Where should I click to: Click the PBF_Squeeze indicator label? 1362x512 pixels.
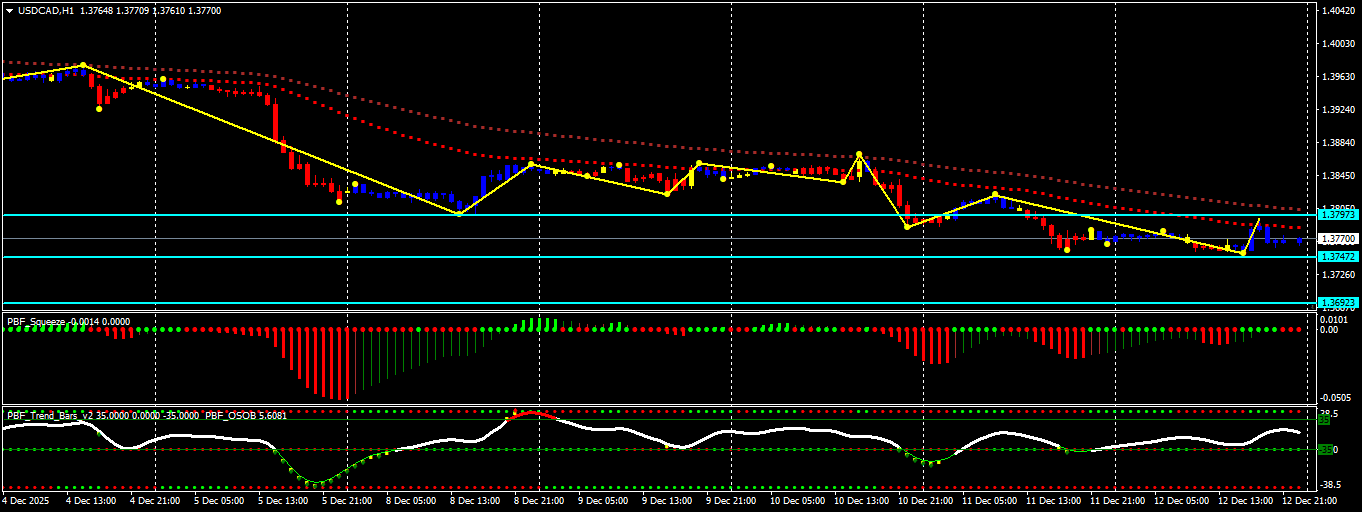click(37, 322)
